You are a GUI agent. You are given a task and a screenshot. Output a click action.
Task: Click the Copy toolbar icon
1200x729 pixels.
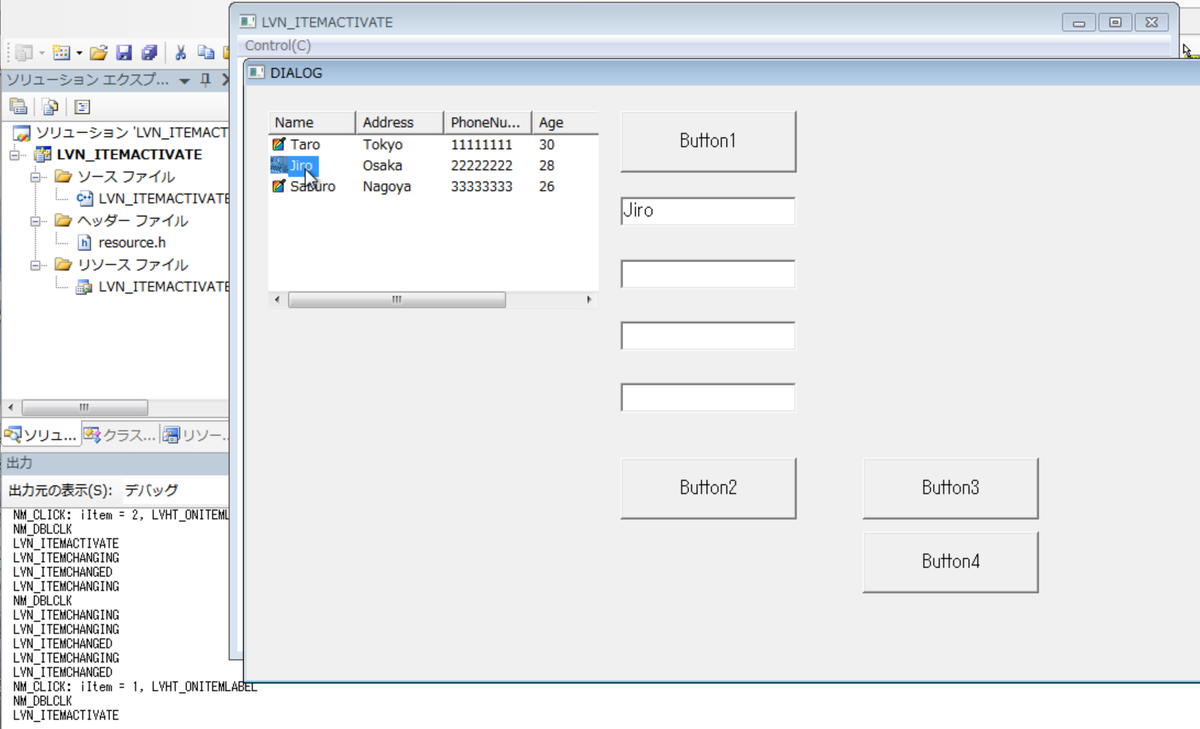tap(206, 53)
